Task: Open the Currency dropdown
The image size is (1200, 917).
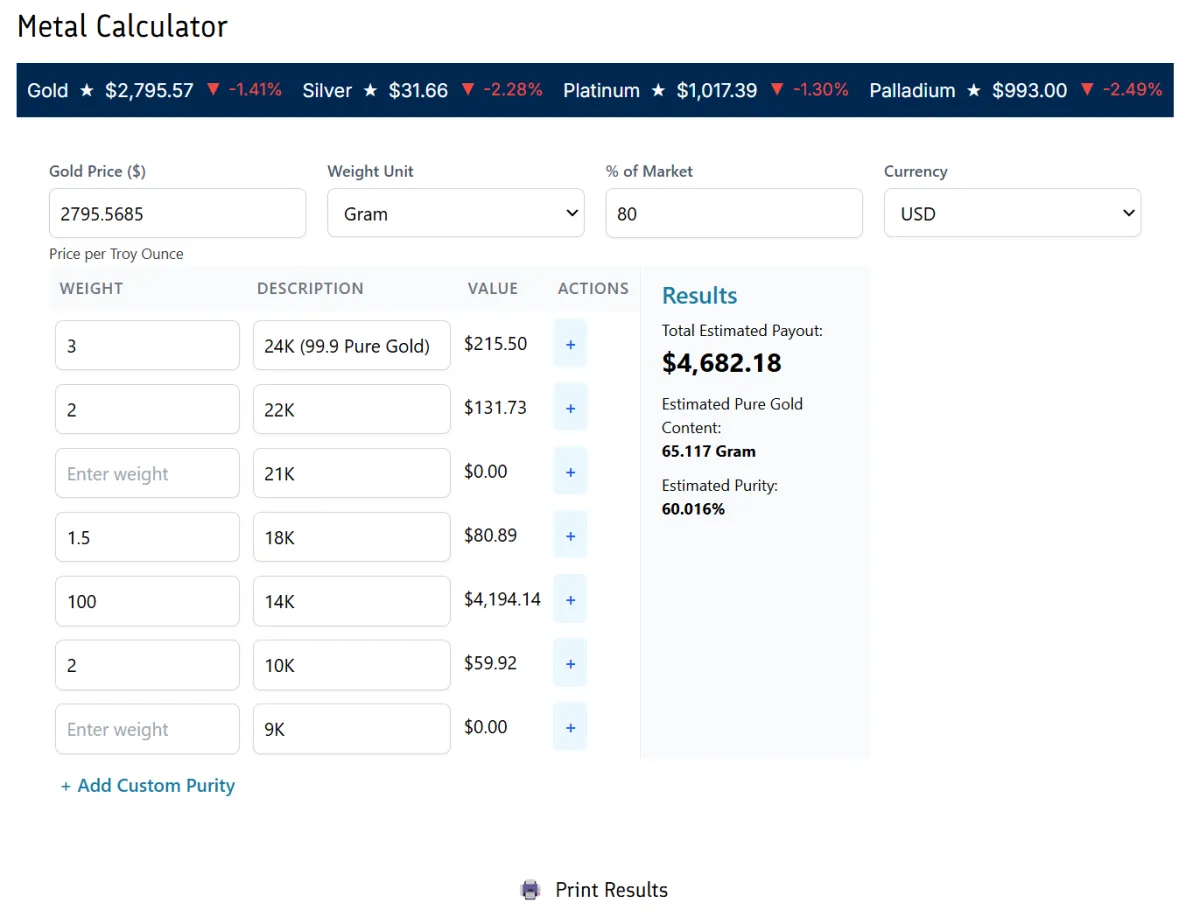Action: click(1012, 213)
